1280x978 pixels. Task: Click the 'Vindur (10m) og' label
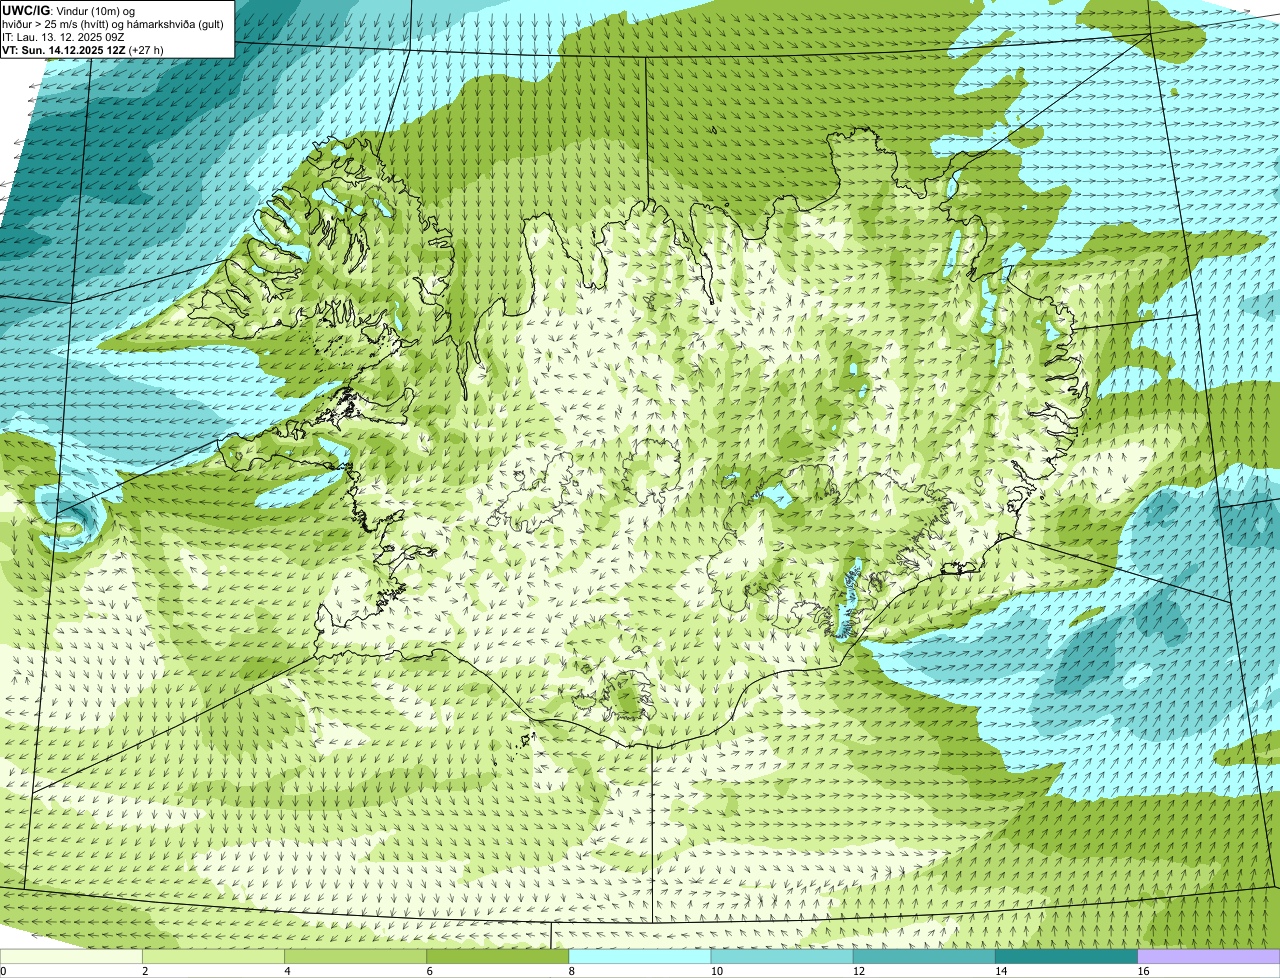pos(96,10)
